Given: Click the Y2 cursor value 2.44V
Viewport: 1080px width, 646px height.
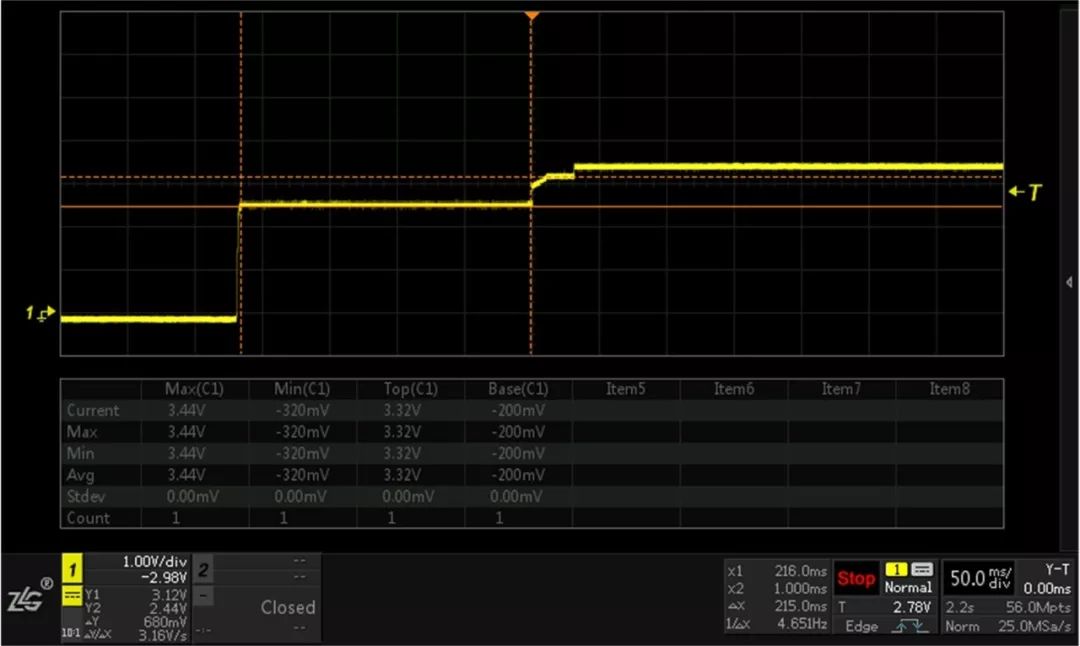Looking at the screenshot, I should [169, 608].
